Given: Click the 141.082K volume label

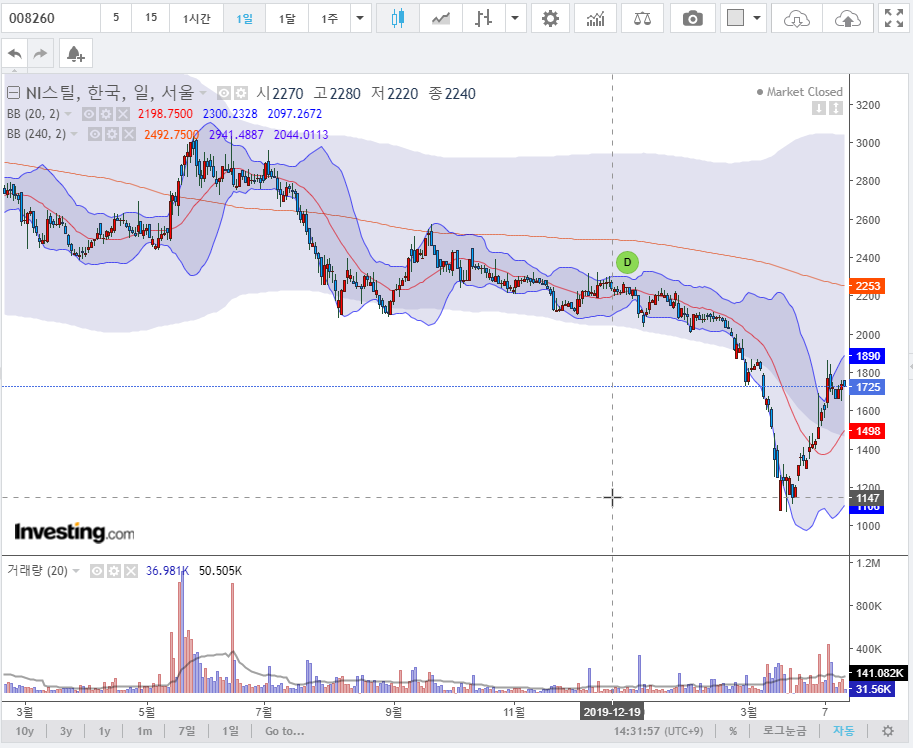Looking at the screenshot, I should pos(878,673).
